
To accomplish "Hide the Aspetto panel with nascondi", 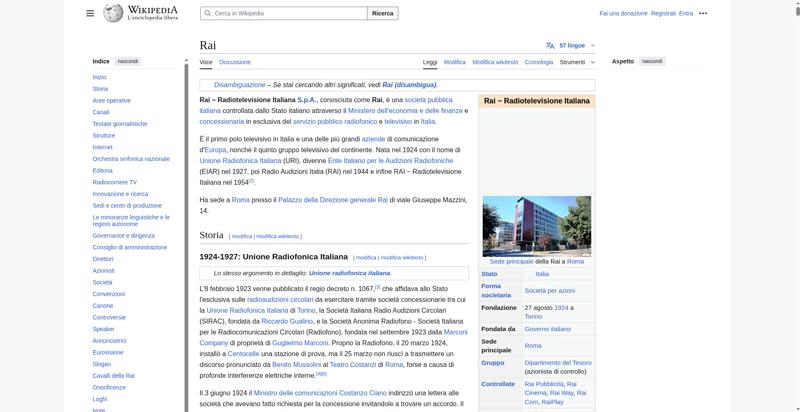I will click(x=652, y=61).
